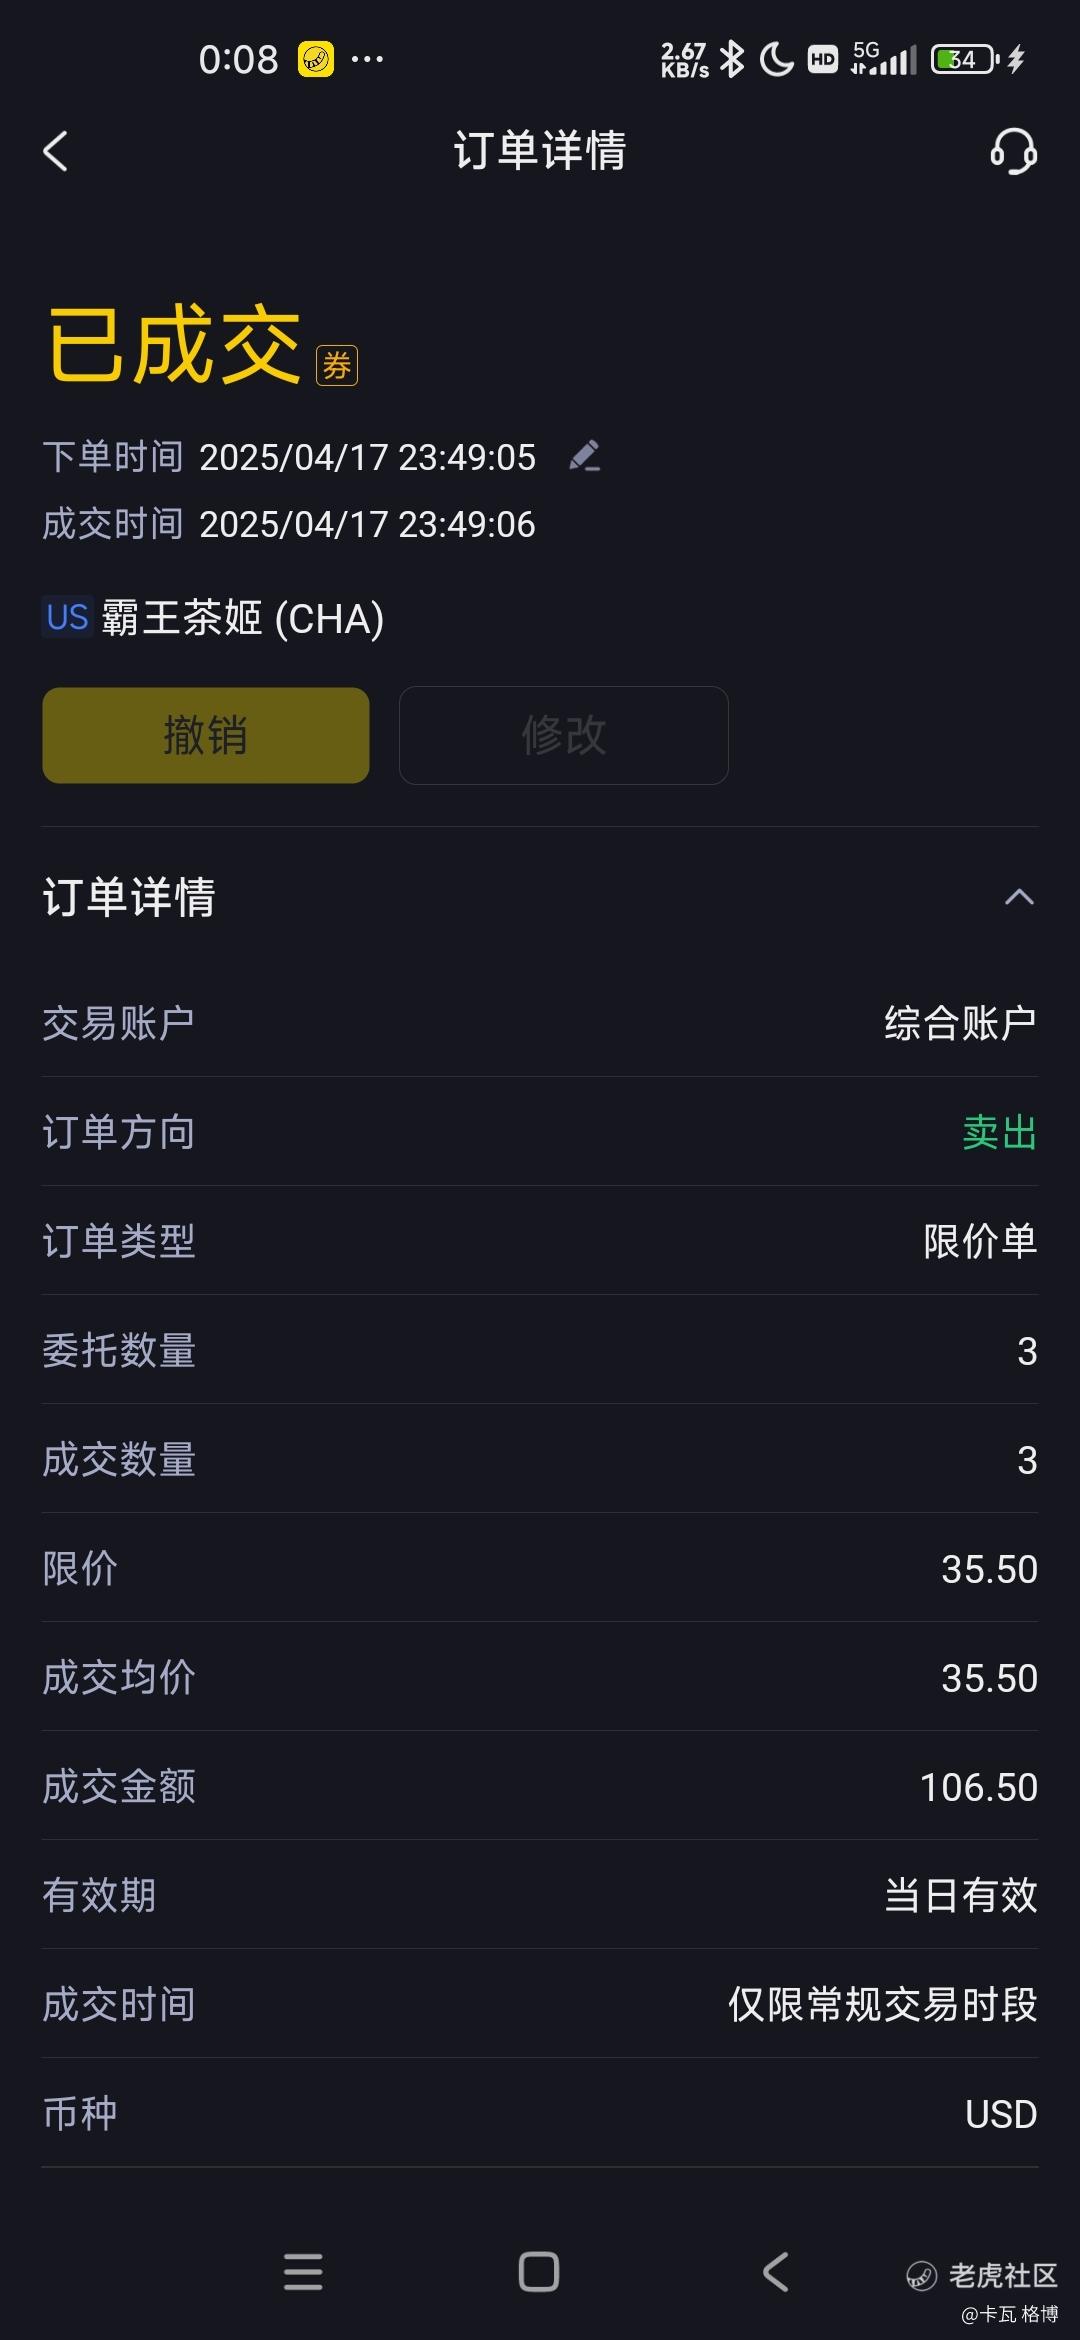Screen dimensions: 1080x2340
Task: Tap the edit pencil beside order time
Action: [584, 456]
